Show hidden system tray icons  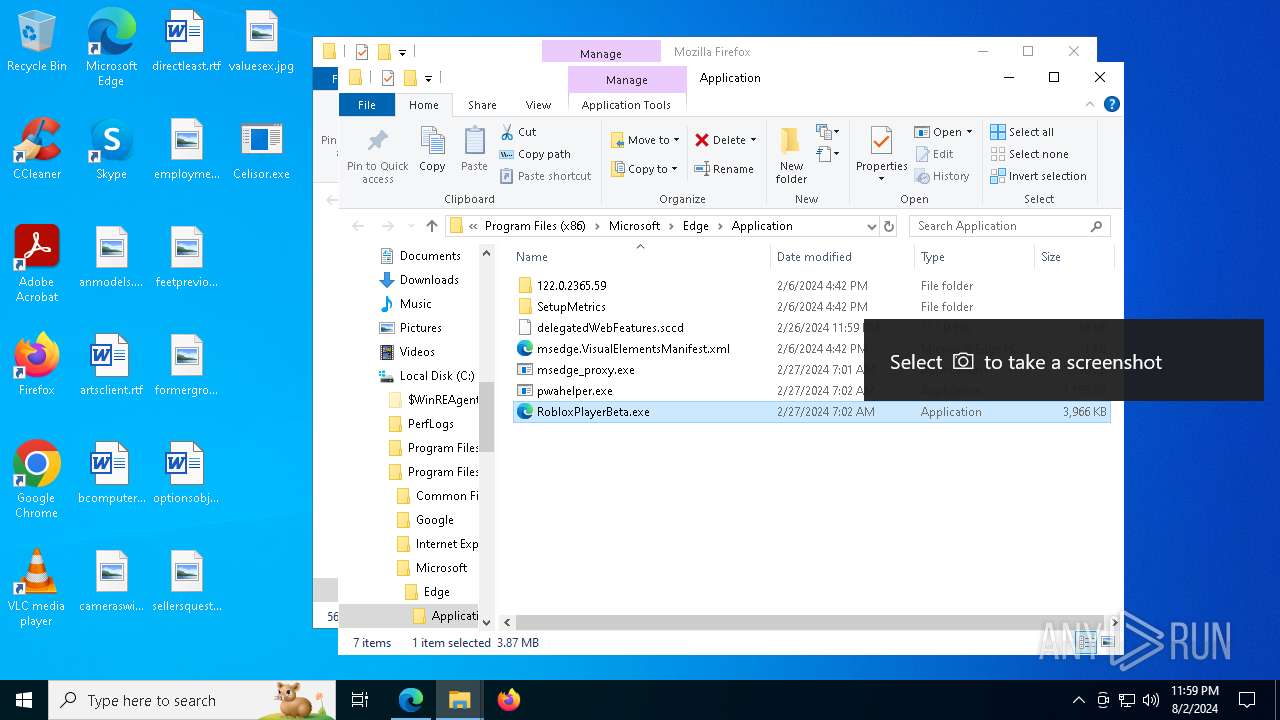click(1078, 700)
